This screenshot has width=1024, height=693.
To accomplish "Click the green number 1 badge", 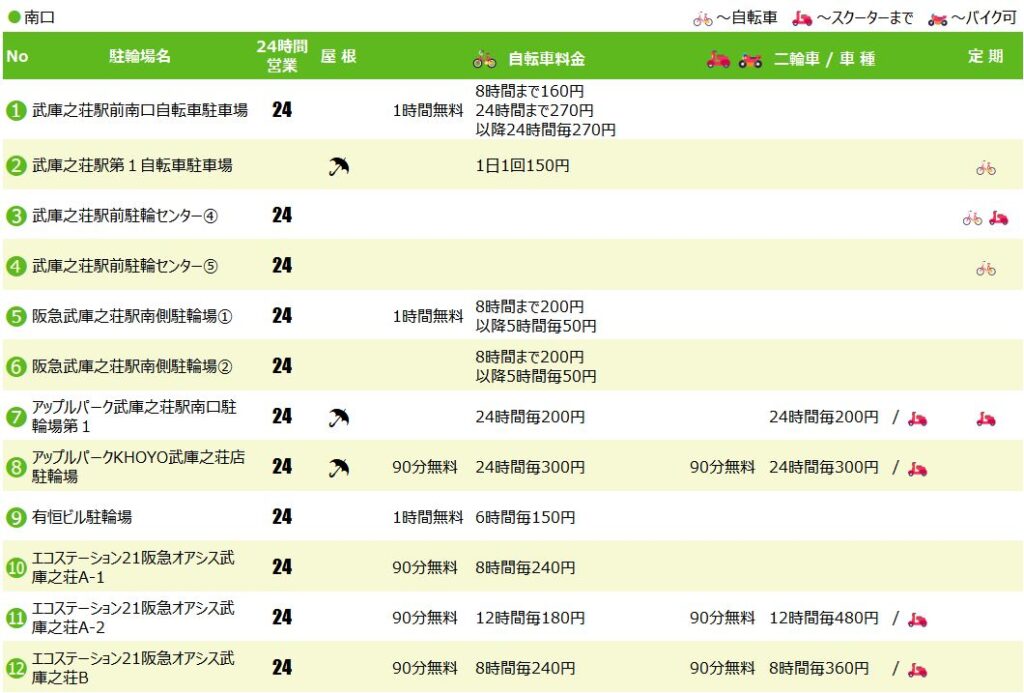I will [16, 111].
